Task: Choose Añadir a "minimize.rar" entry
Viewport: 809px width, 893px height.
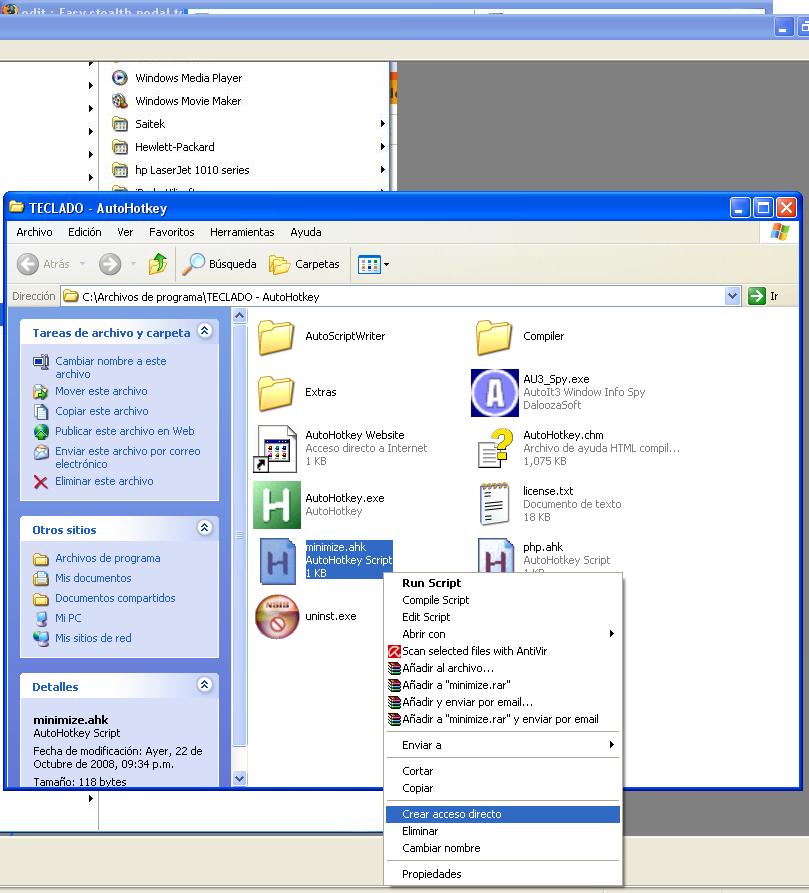Action: click(x=503, y=686)
